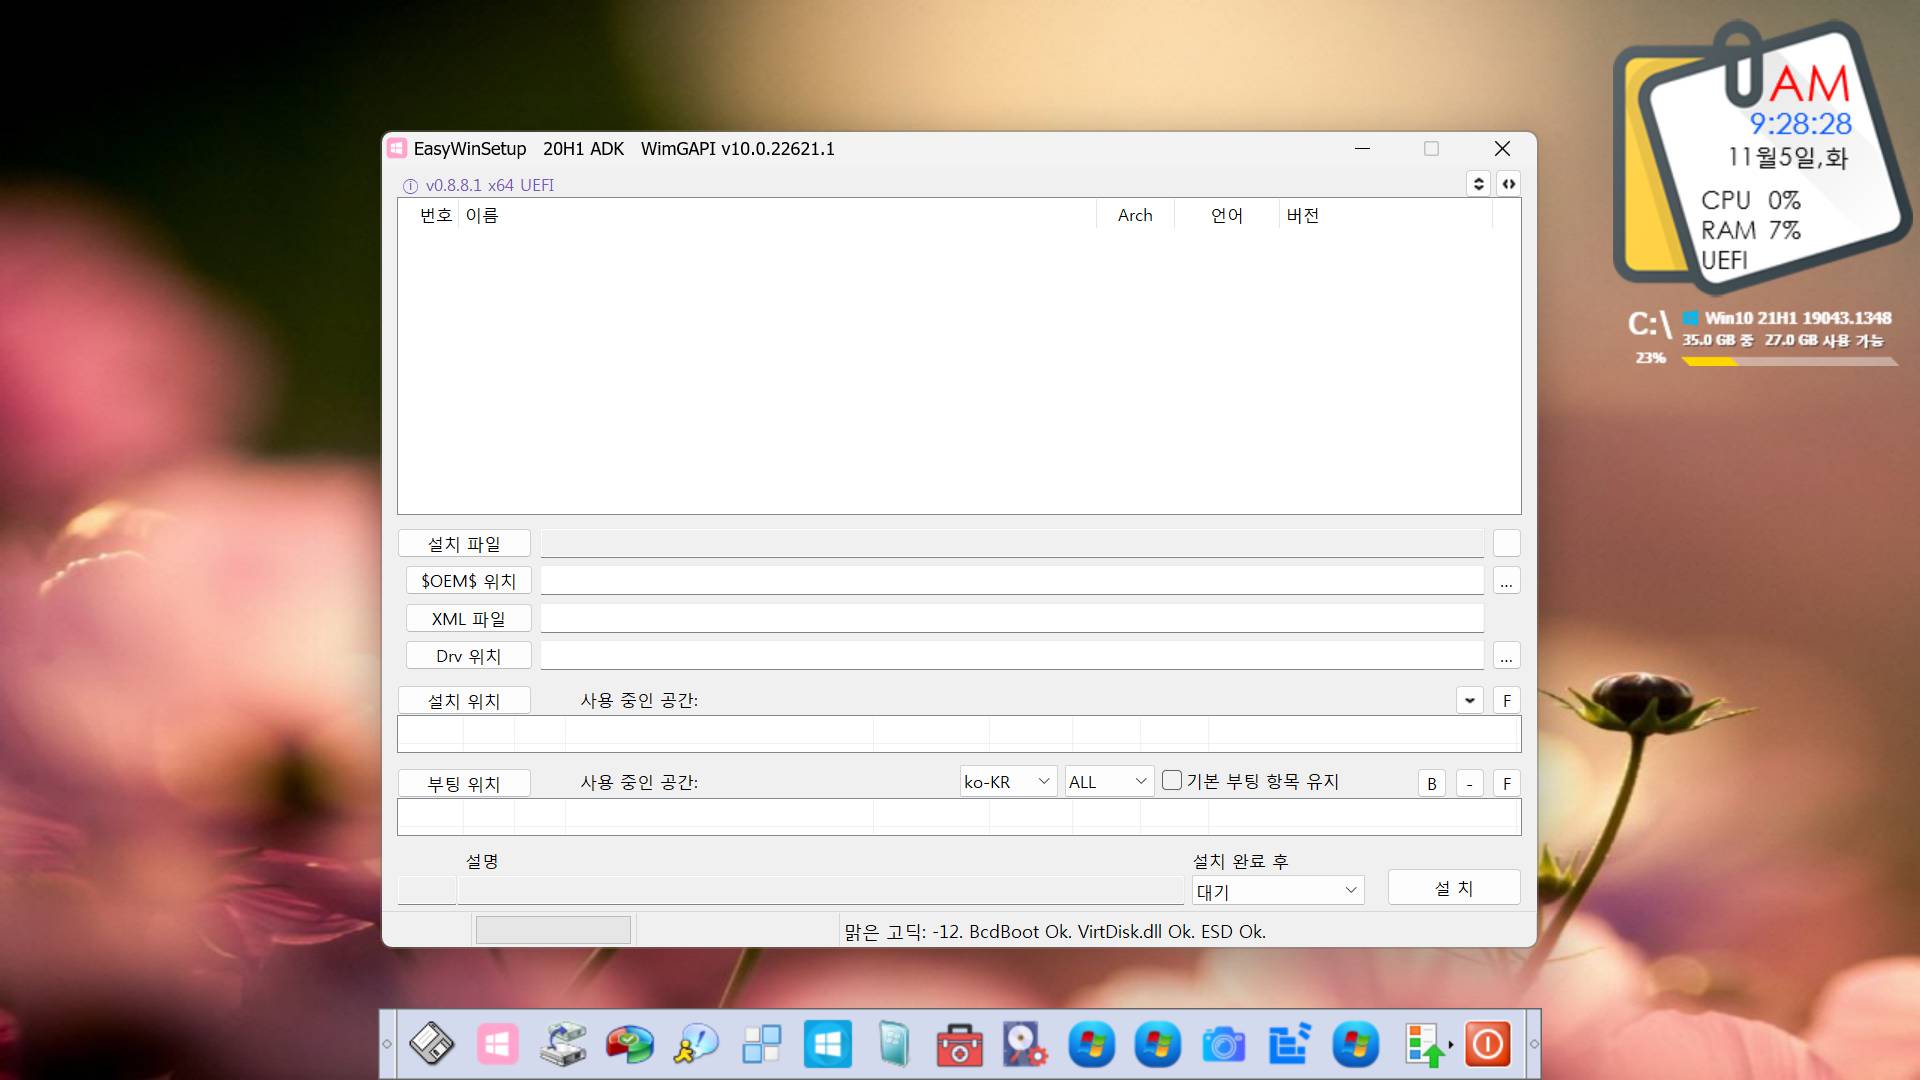Image resolution: width=1920 pixels, height=1080 pixels.
Task: Click the floppy disk icon in the dock
Action: coord(432,1045)
